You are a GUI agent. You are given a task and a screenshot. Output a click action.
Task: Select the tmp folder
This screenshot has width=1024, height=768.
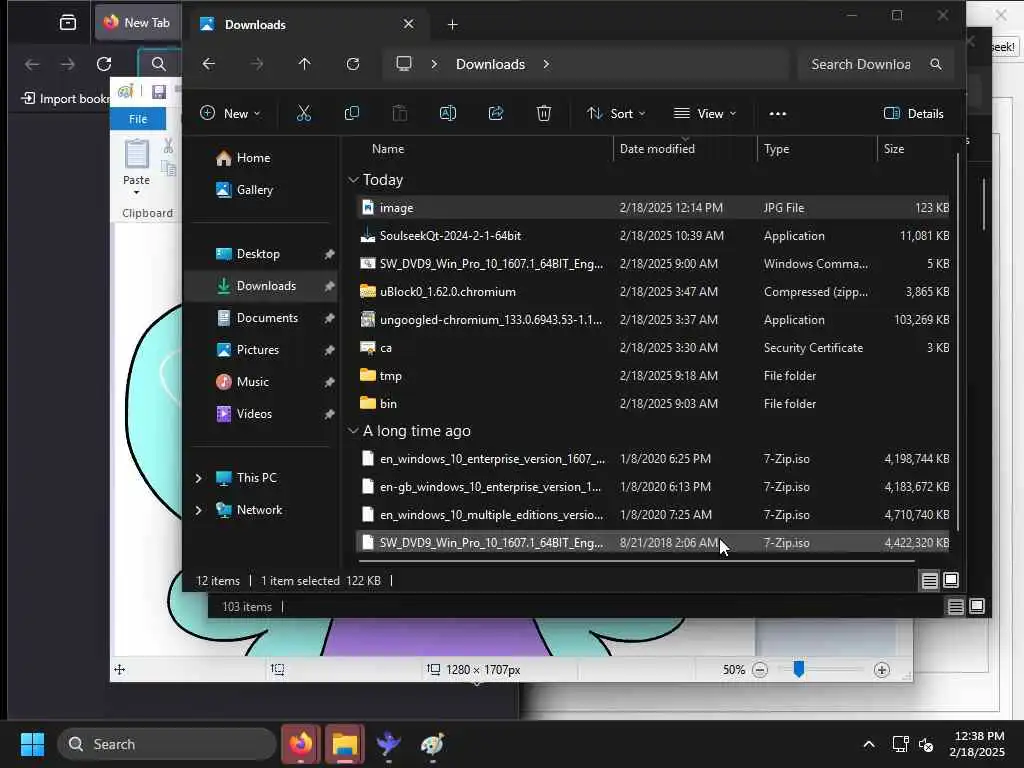click(652, 376)
